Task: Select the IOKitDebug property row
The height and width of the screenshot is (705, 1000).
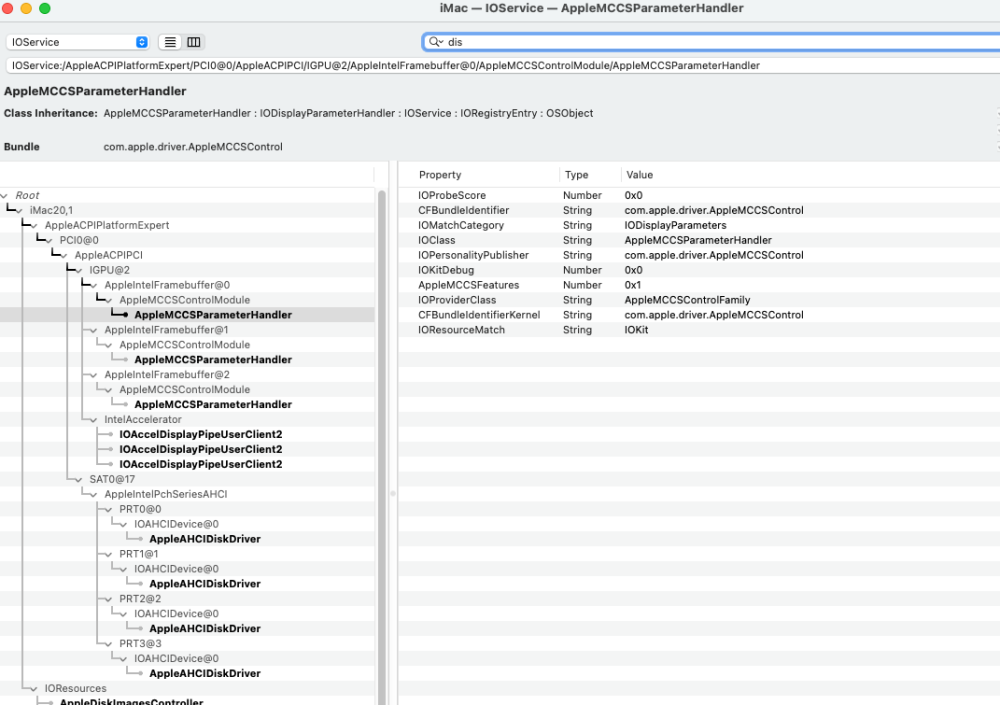Action: pyautogui.click(x=699, y=270)
